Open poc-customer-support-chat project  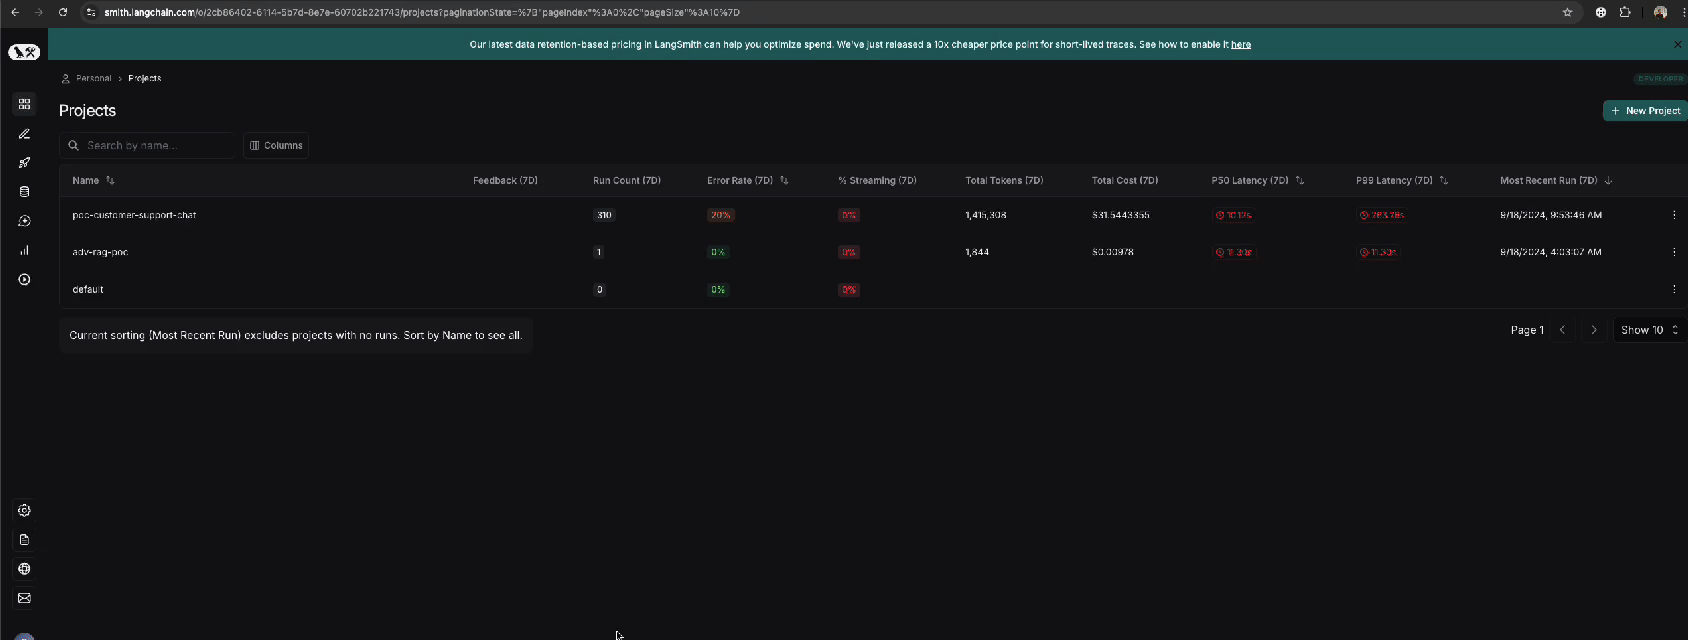pos(134,215)
